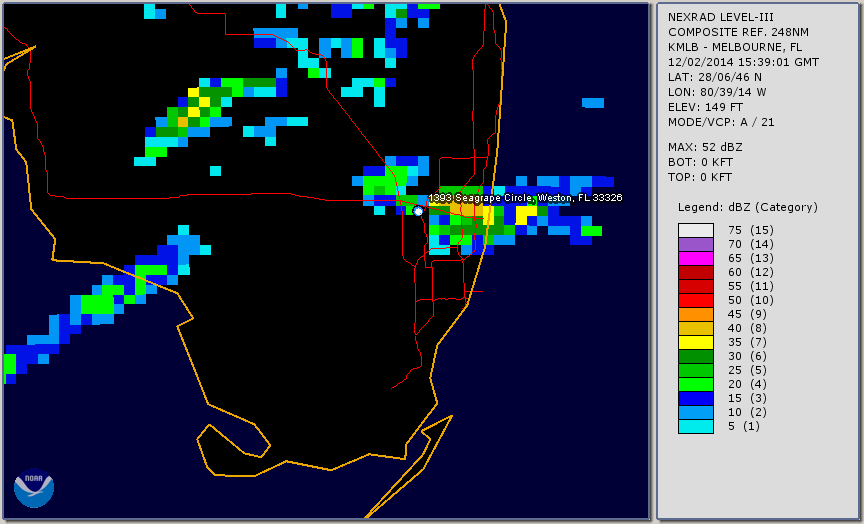Click the LAT: 28/06/46 N value
The image size is (864, 524).
[715, 77]
